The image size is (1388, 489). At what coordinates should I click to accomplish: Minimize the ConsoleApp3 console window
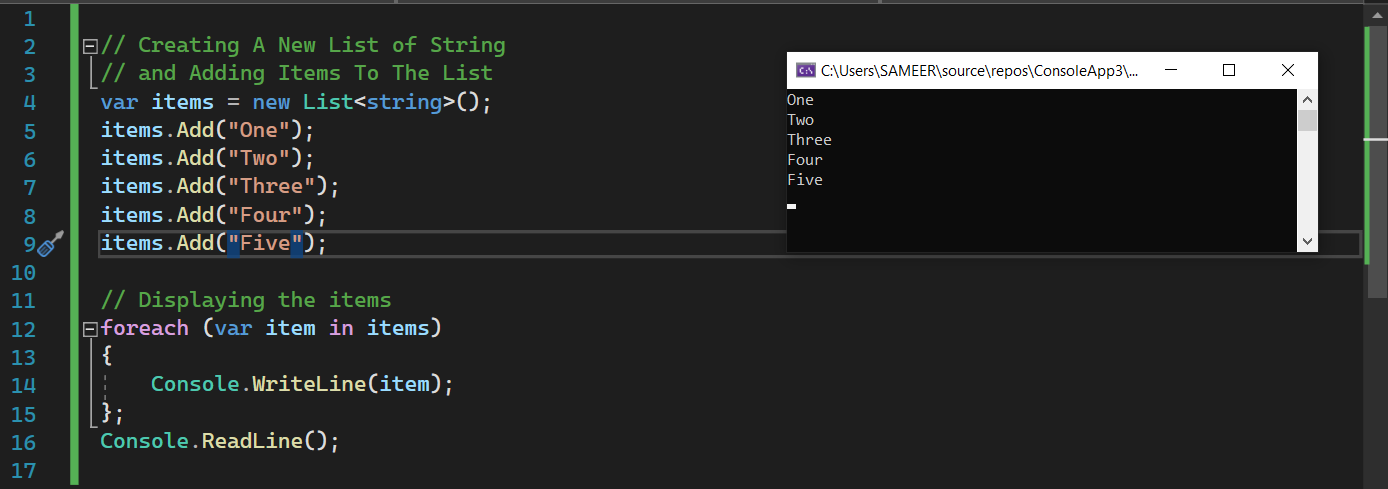tap(1168, 70)
